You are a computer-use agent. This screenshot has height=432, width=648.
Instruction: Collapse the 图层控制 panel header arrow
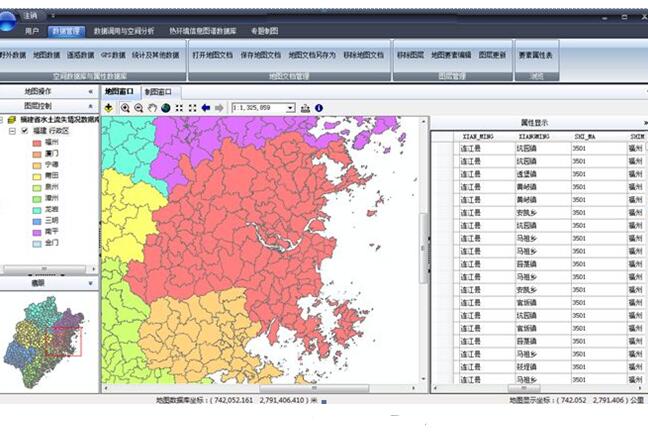point(91,105)
